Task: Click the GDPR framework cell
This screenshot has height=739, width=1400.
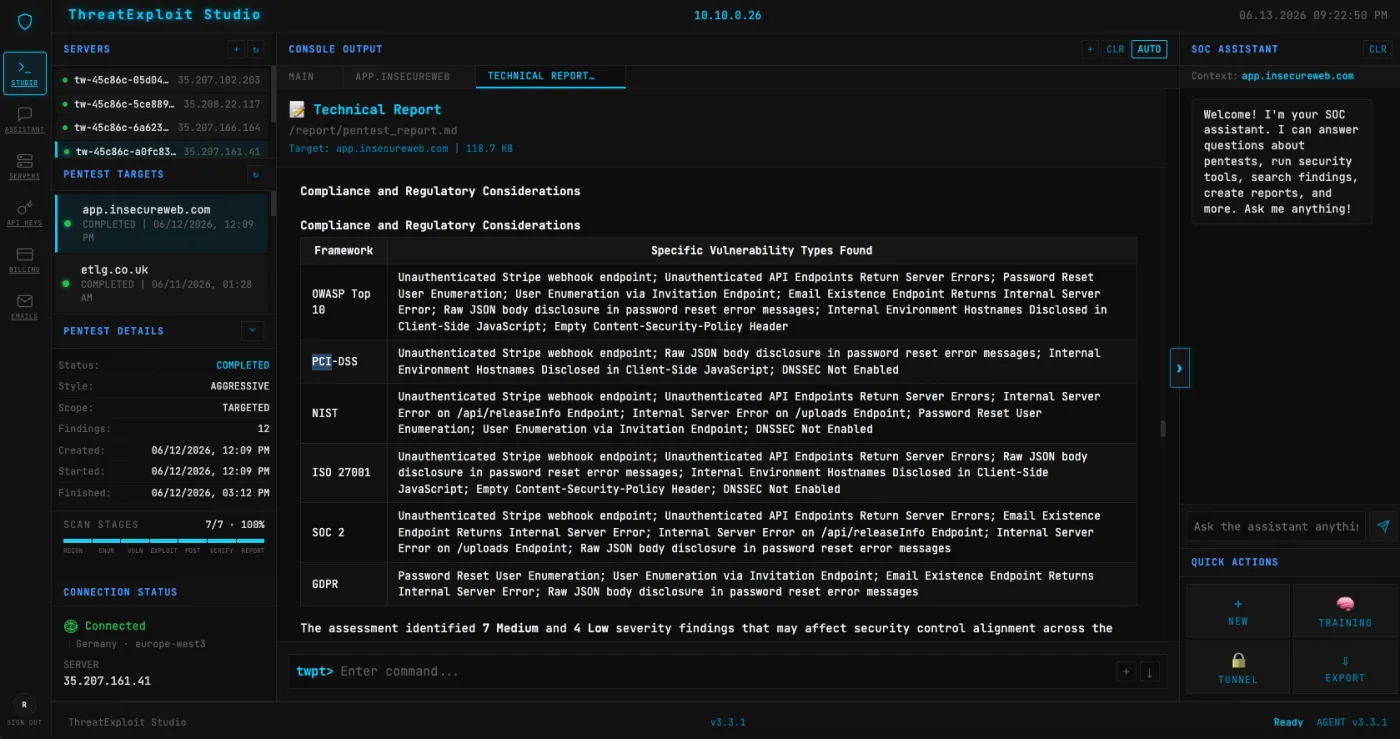Action: [344, 584]
